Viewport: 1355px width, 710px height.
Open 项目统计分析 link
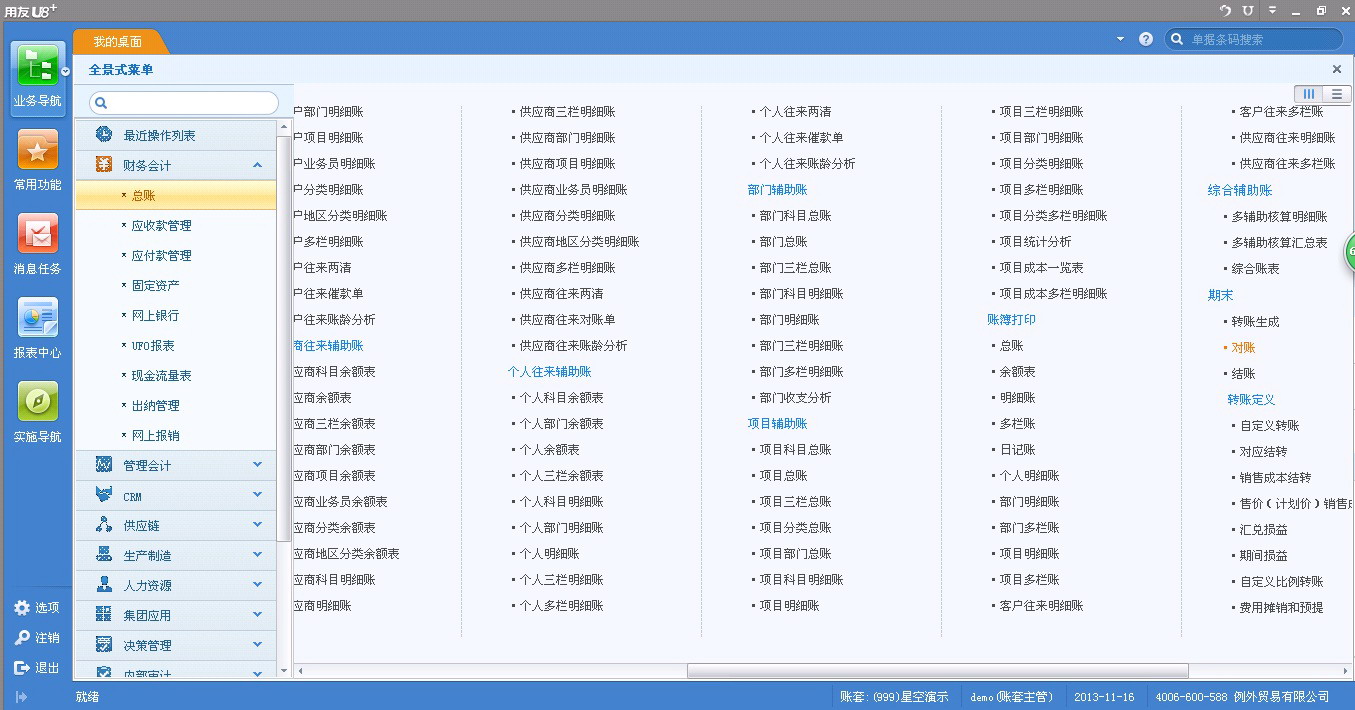coord(1035,242)
